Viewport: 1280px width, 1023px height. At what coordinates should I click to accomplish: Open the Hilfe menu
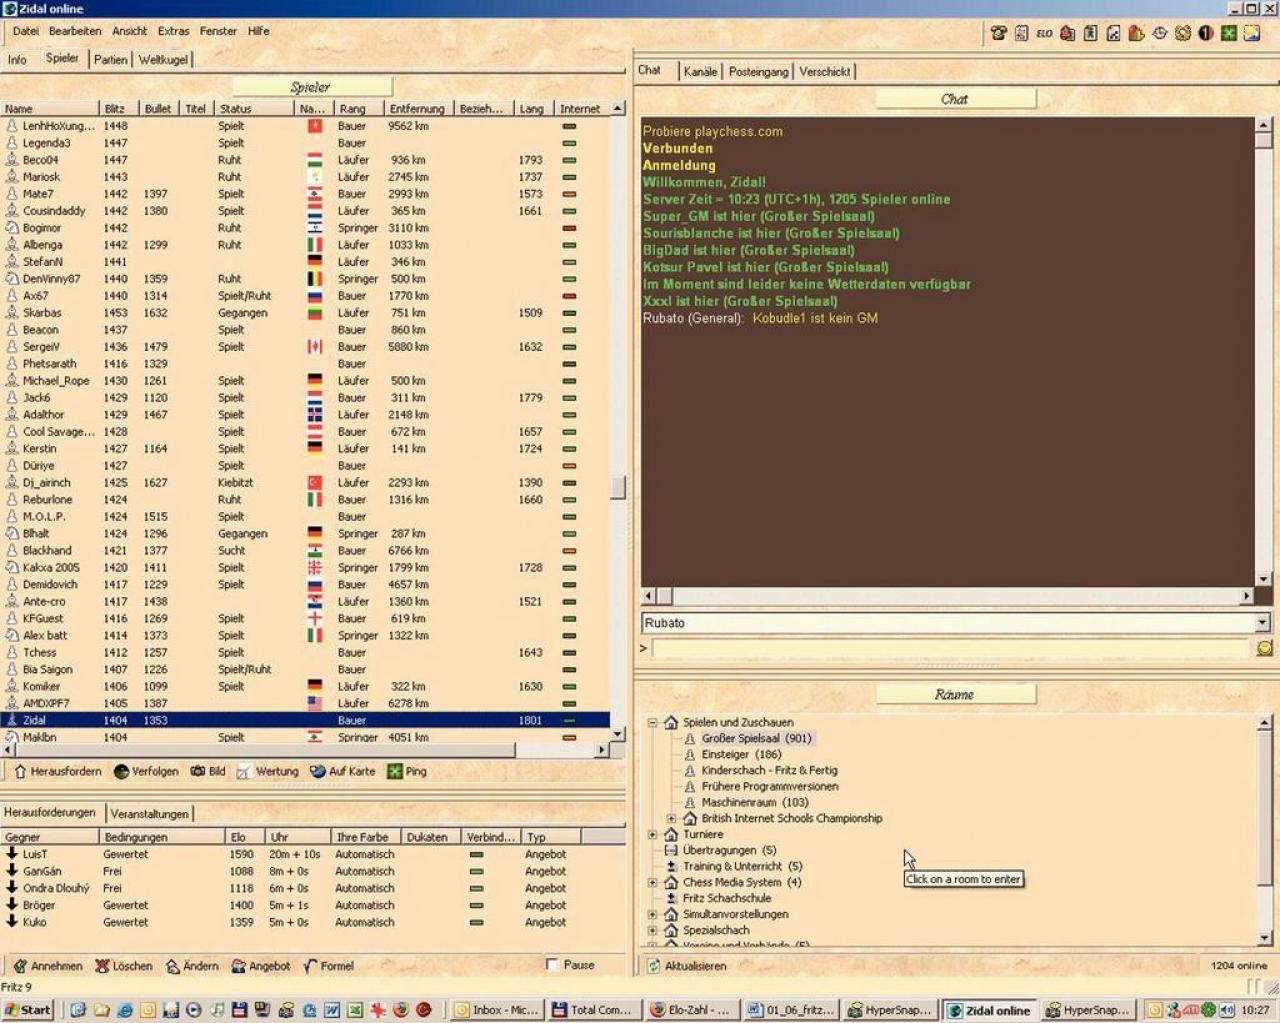[259, 31]
